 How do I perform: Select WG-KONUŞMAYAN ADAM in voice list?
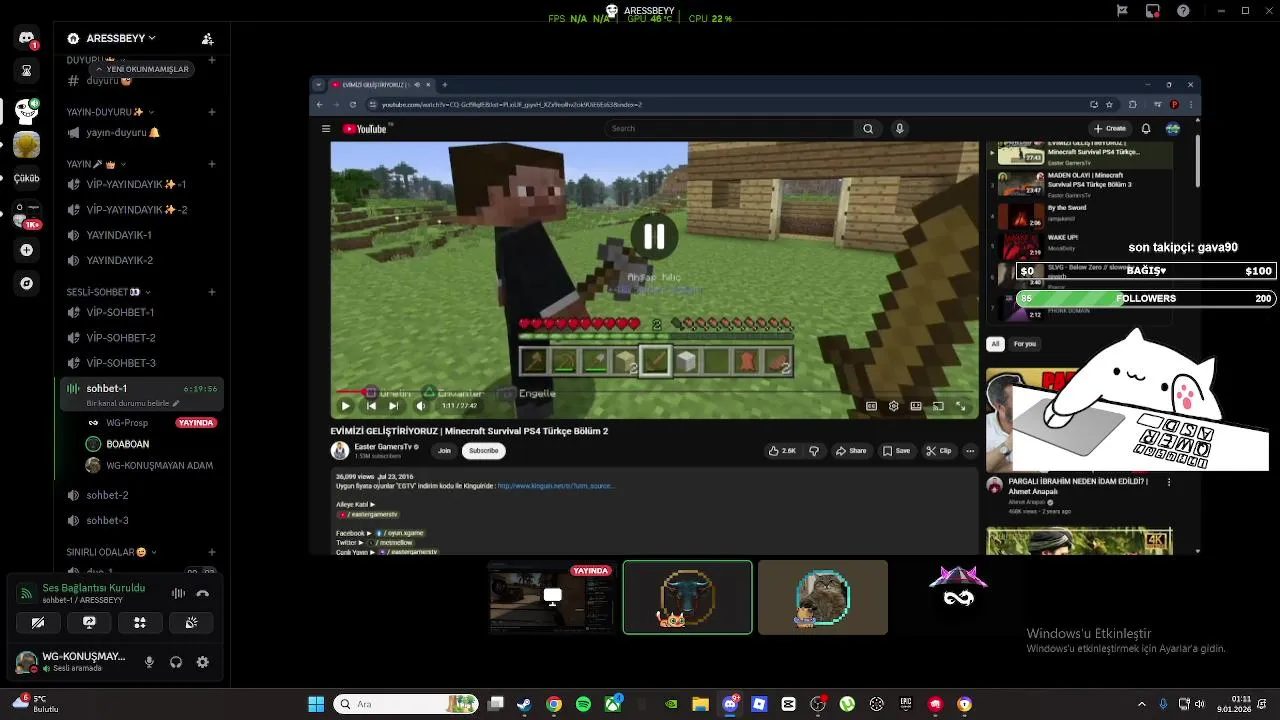pos(150,465)
